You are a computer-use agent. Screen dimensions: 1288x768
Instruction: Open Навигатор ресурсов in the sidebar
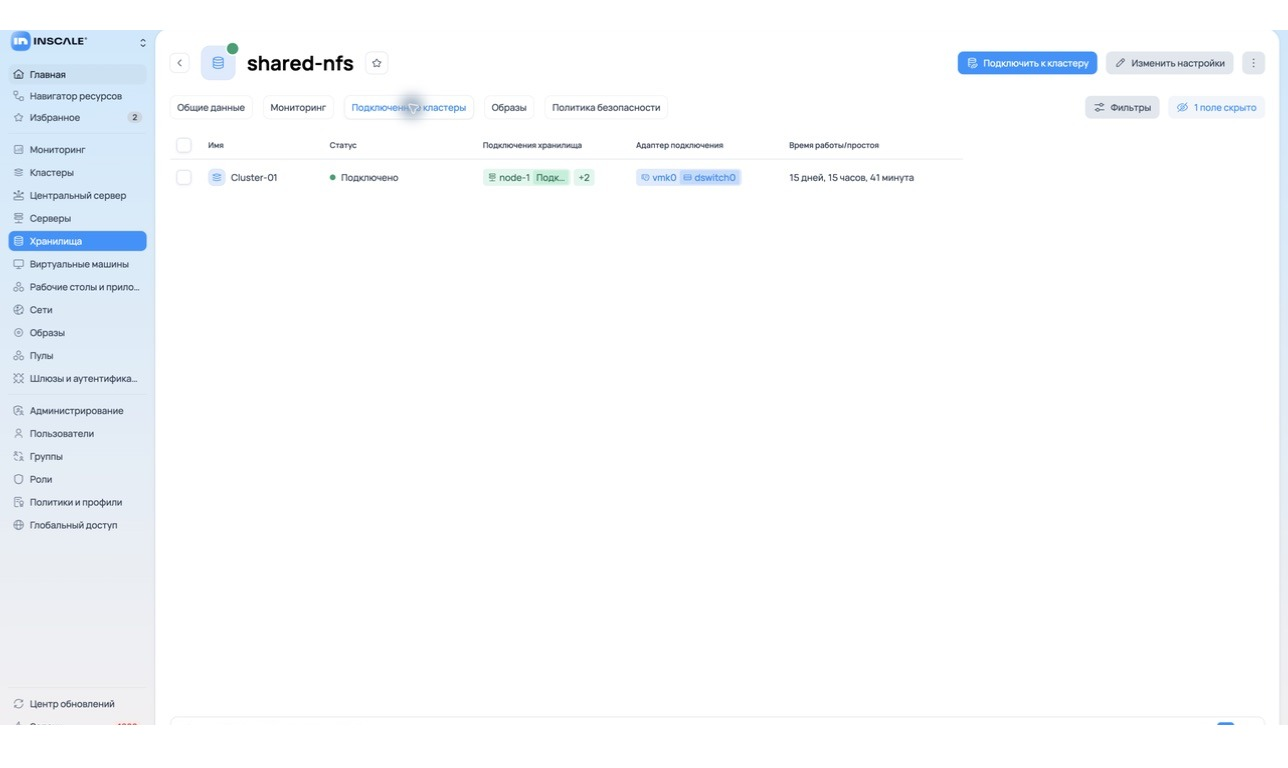point(78,96)
